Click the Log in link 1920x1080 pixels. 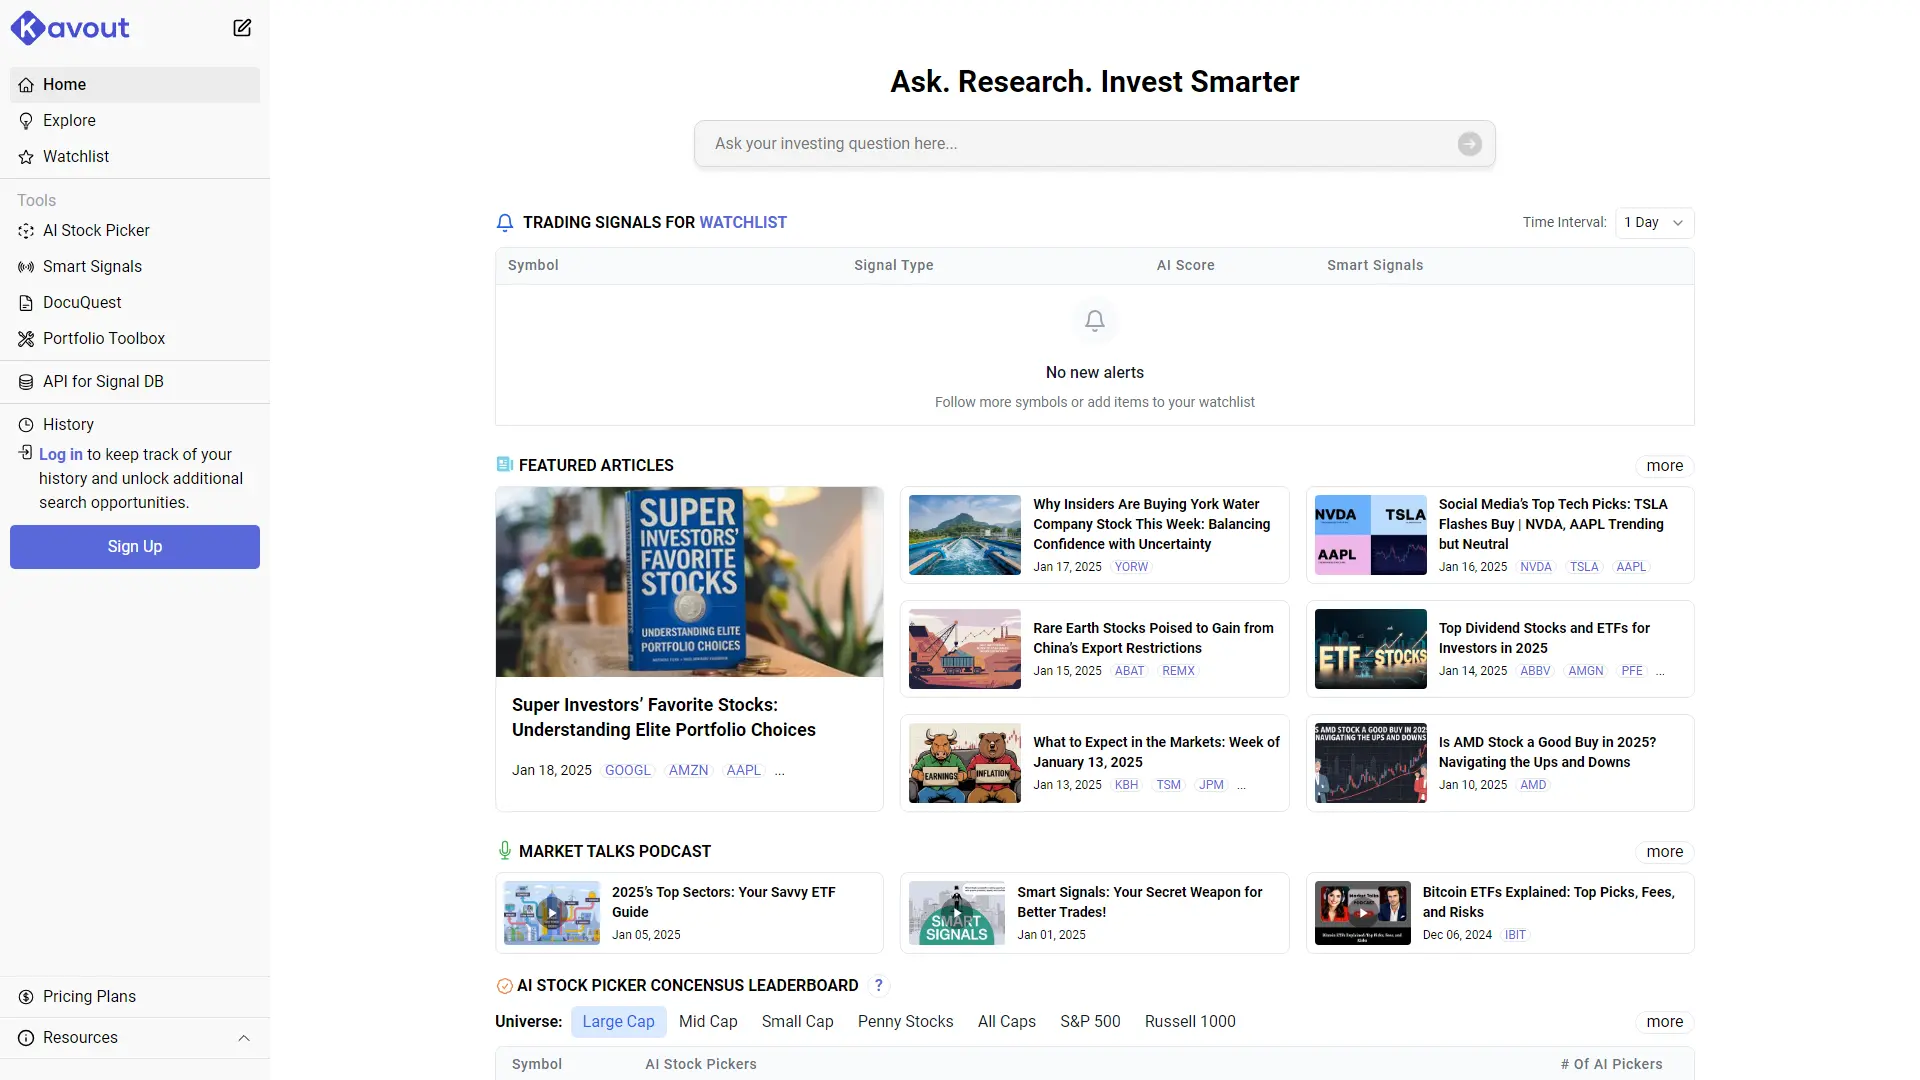coord(61,455)
